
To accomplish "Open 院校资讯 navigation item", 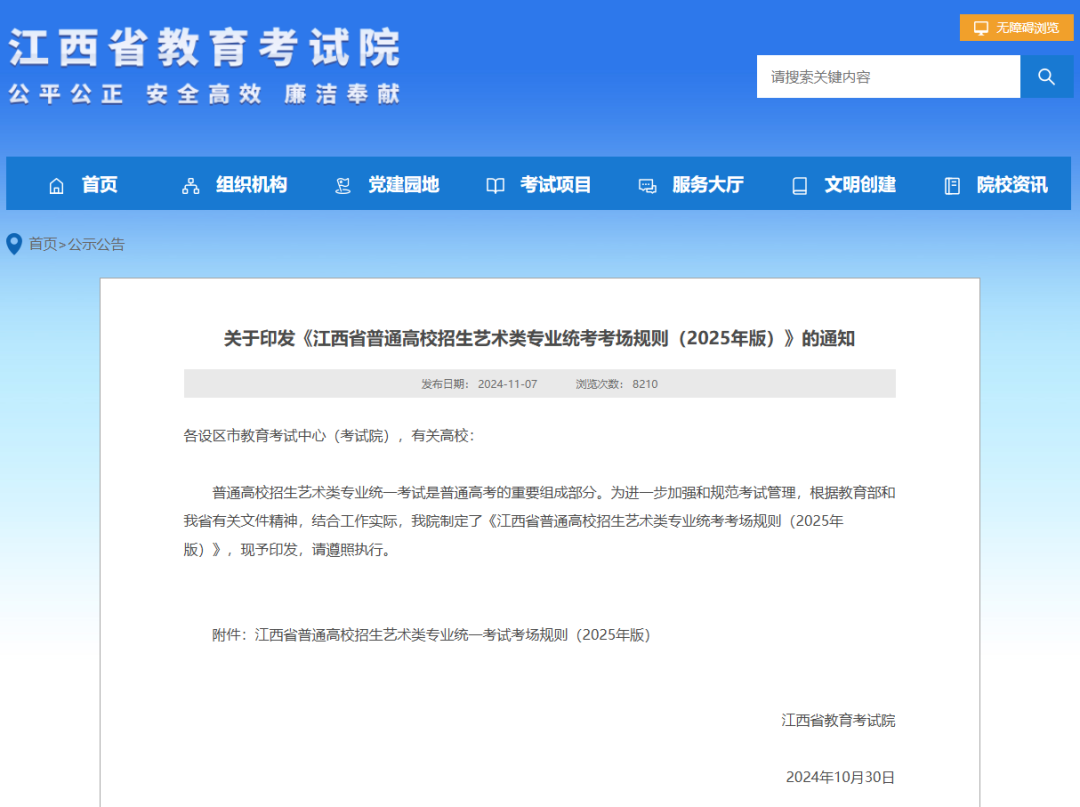I will (1012, 185).
